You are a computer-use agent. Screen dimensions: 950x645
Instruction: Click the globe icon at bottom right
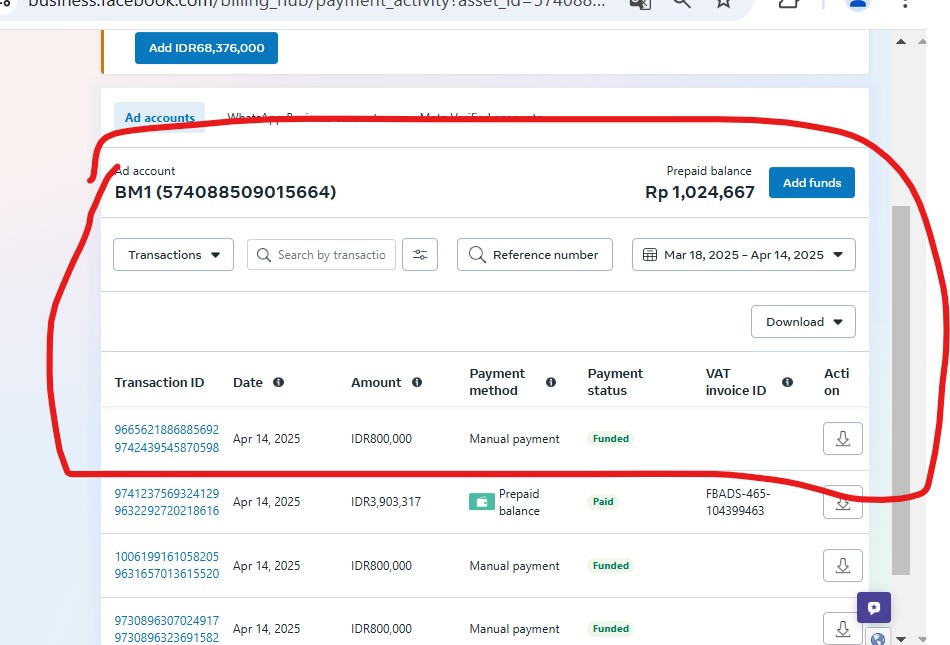(878, 639)
